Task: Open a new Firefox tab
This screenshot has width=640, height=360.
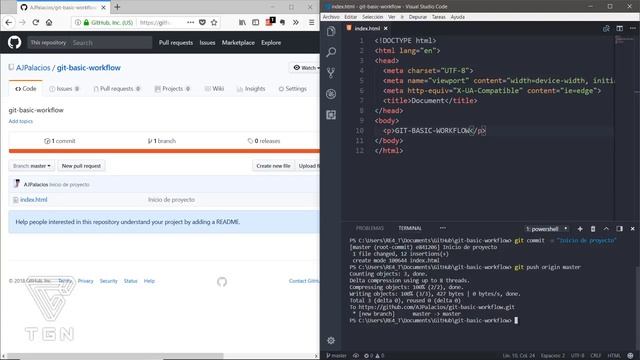Action: pyautogui.click(x=117, y=7)
